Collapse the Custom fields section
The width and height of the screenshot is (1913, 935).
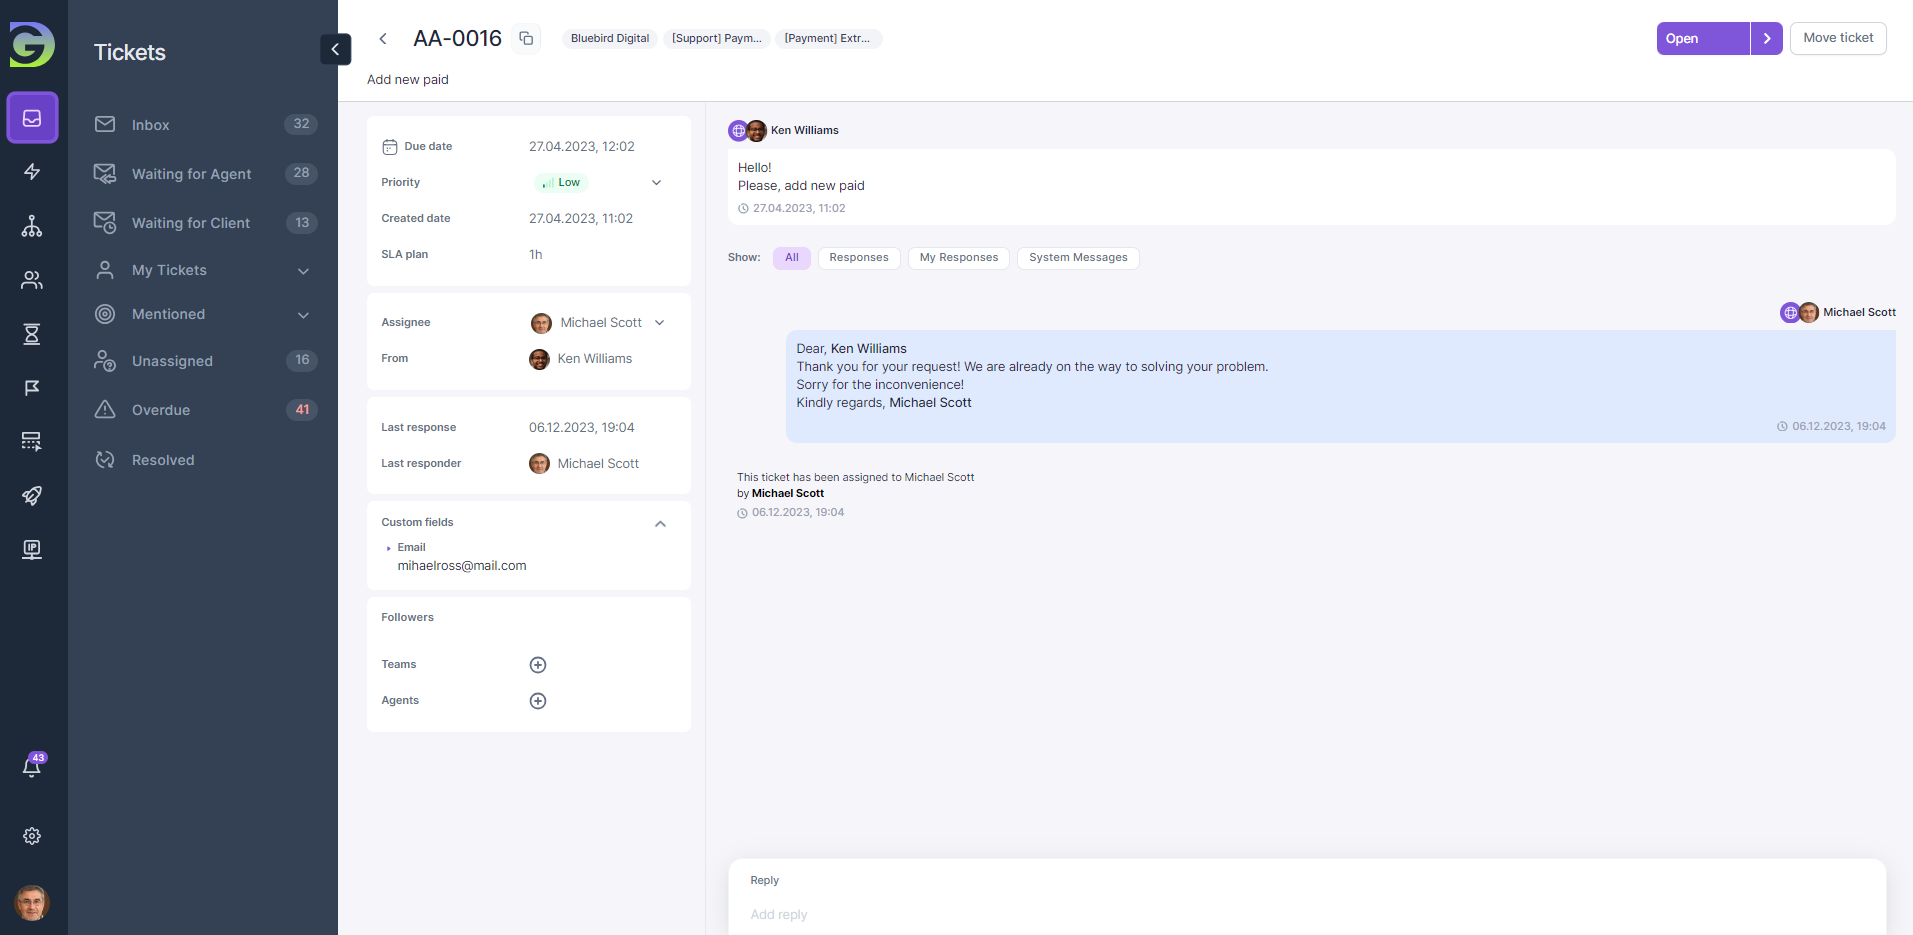660,524
